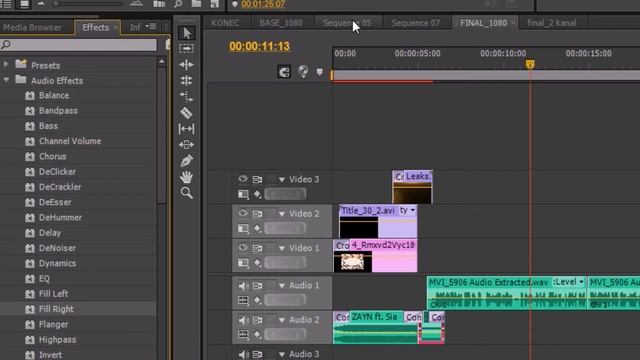Toggle Audio 1 sync lock
This screenshot has height=360, width=640.
(x=258, y=286)
